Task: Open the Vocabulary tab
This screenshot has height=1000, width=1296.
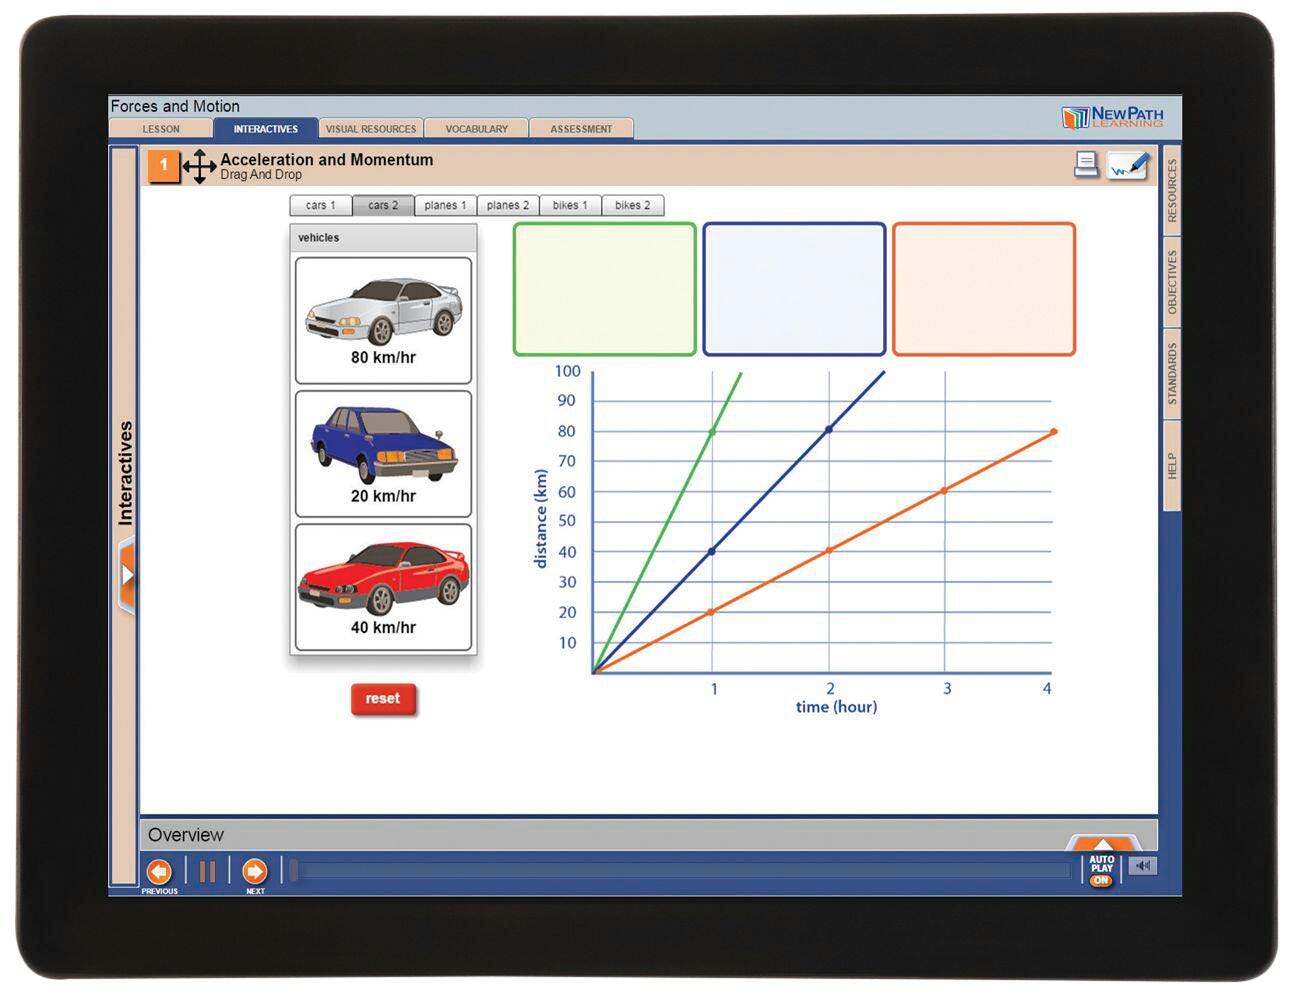Action: (x=476, y=129)
